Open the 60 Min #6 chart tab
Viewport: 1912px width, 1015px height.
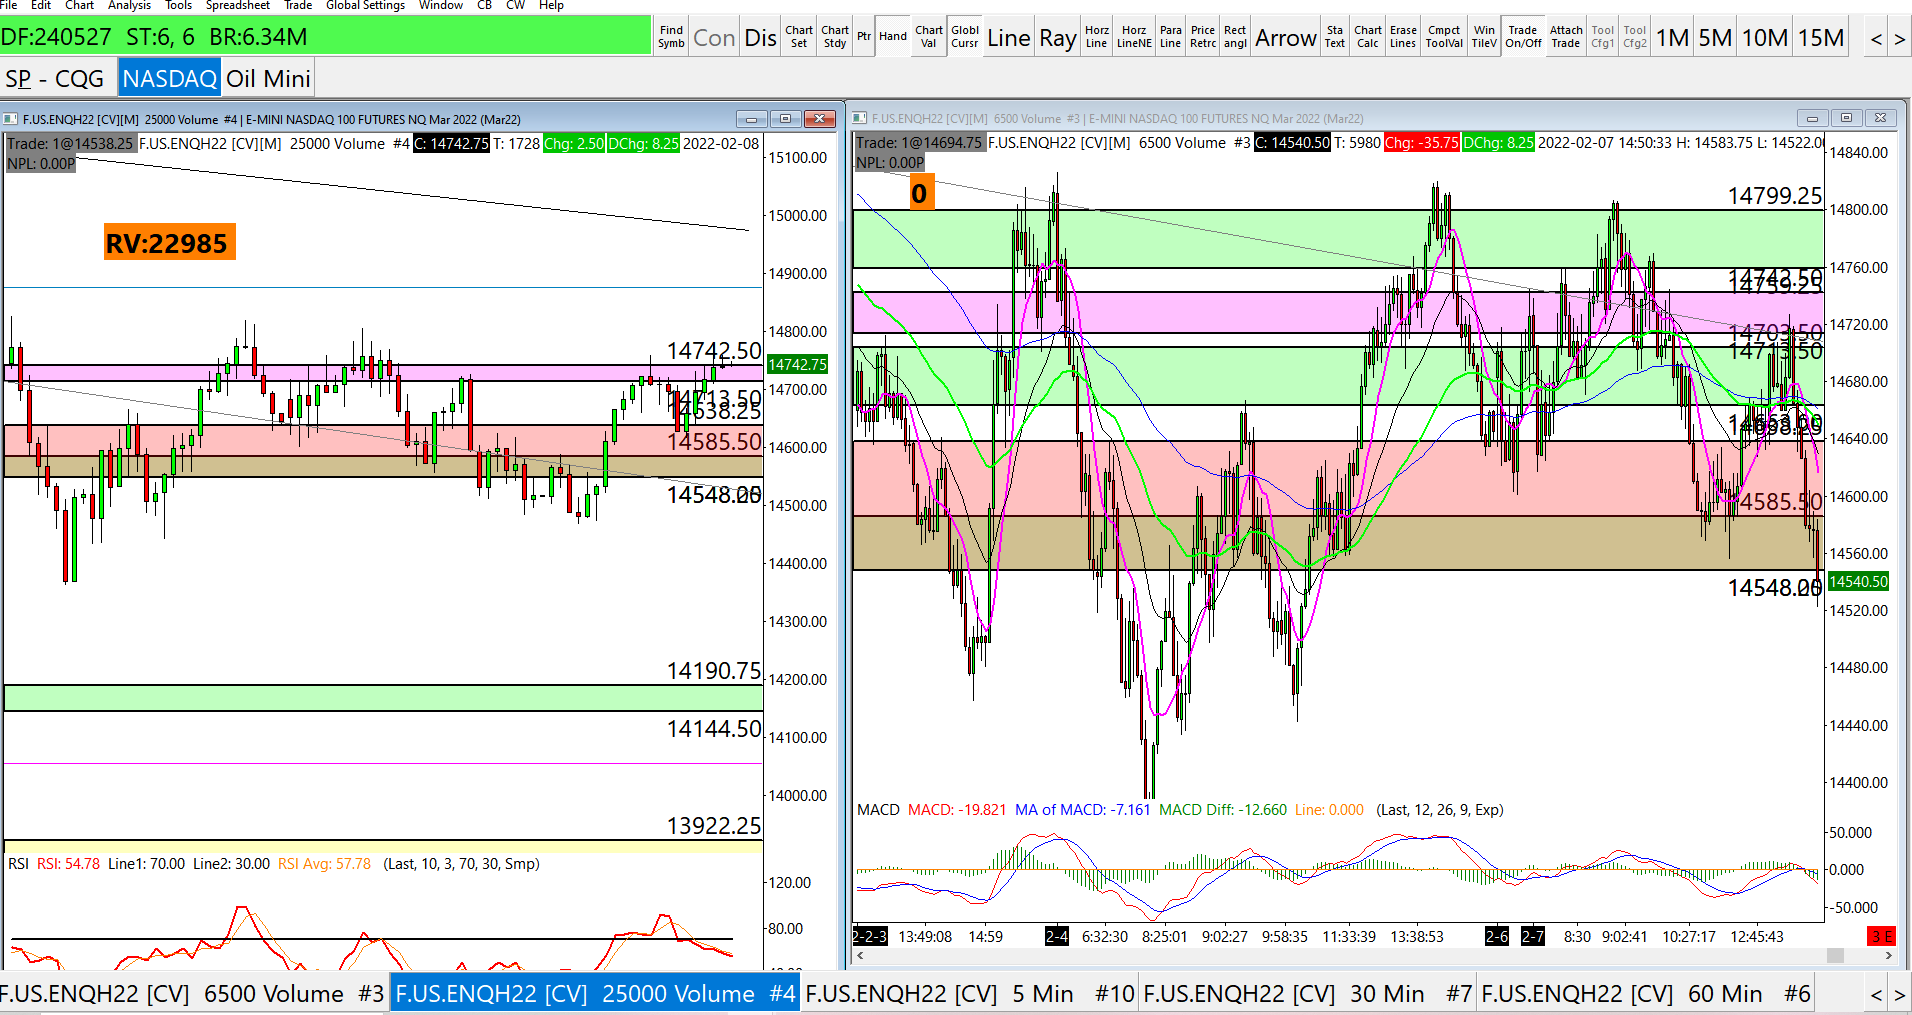click(x=1646, y=993)
